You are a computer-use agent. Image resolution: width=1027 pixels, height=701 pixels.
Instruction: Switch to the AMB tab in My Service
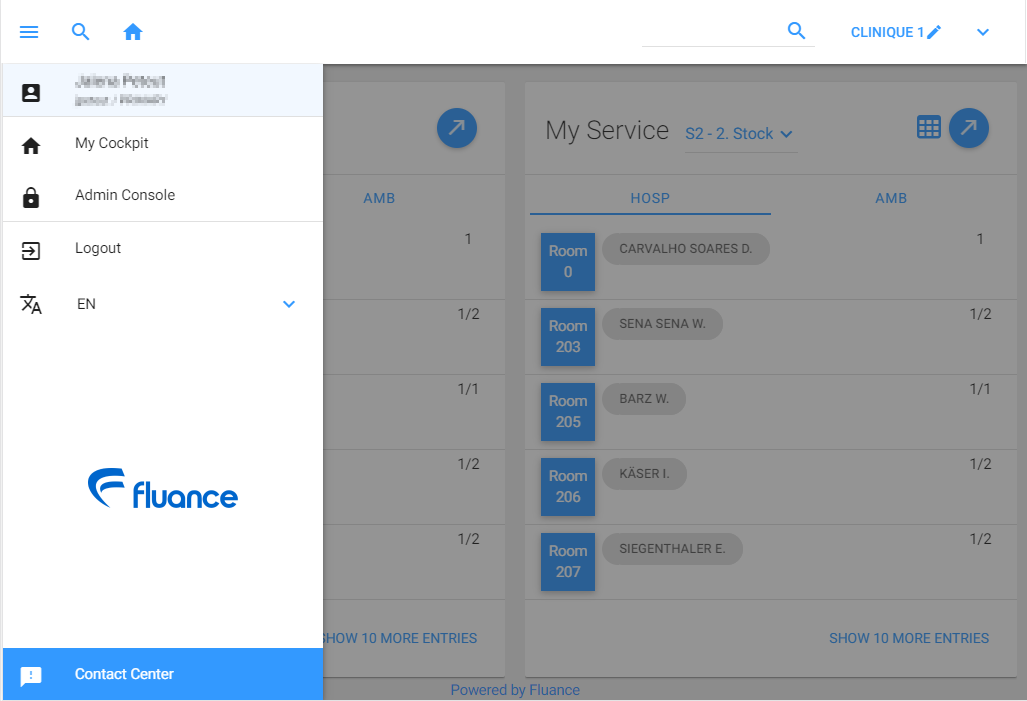click(890, 198)
